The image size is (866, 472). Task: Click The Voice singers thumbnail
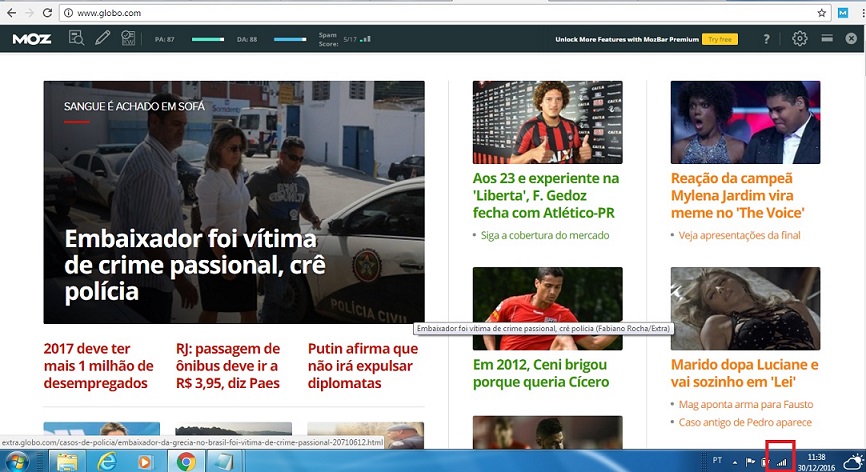coord(745,122)
